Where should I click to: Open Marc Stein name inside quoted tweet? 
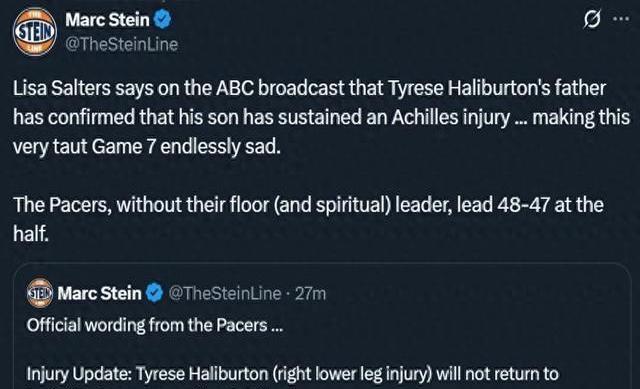point(100,293)
